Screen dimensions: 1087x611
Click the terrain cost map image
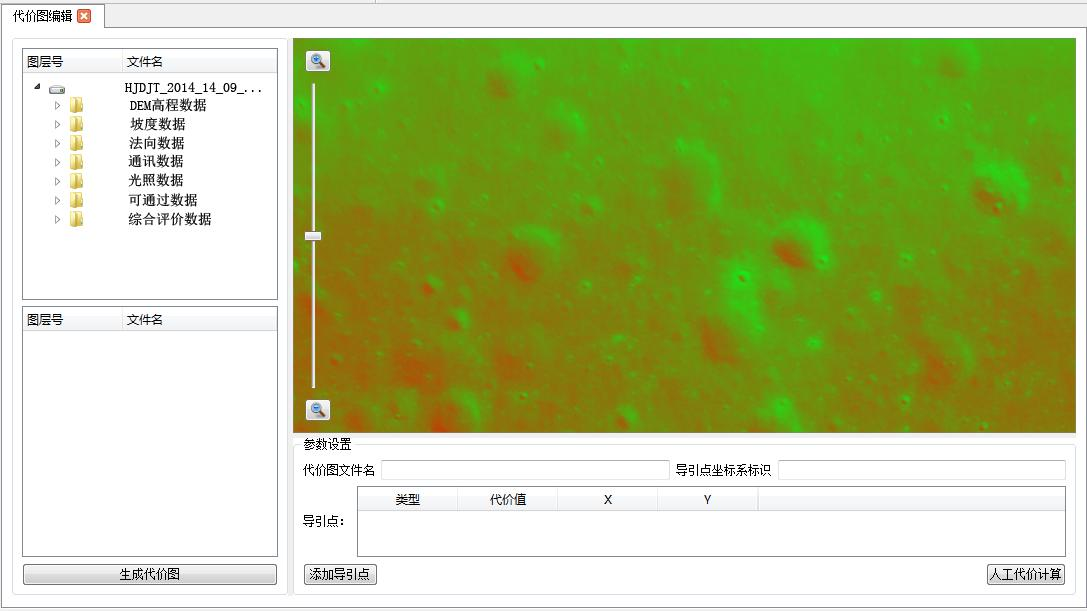(x=684, y=236)
